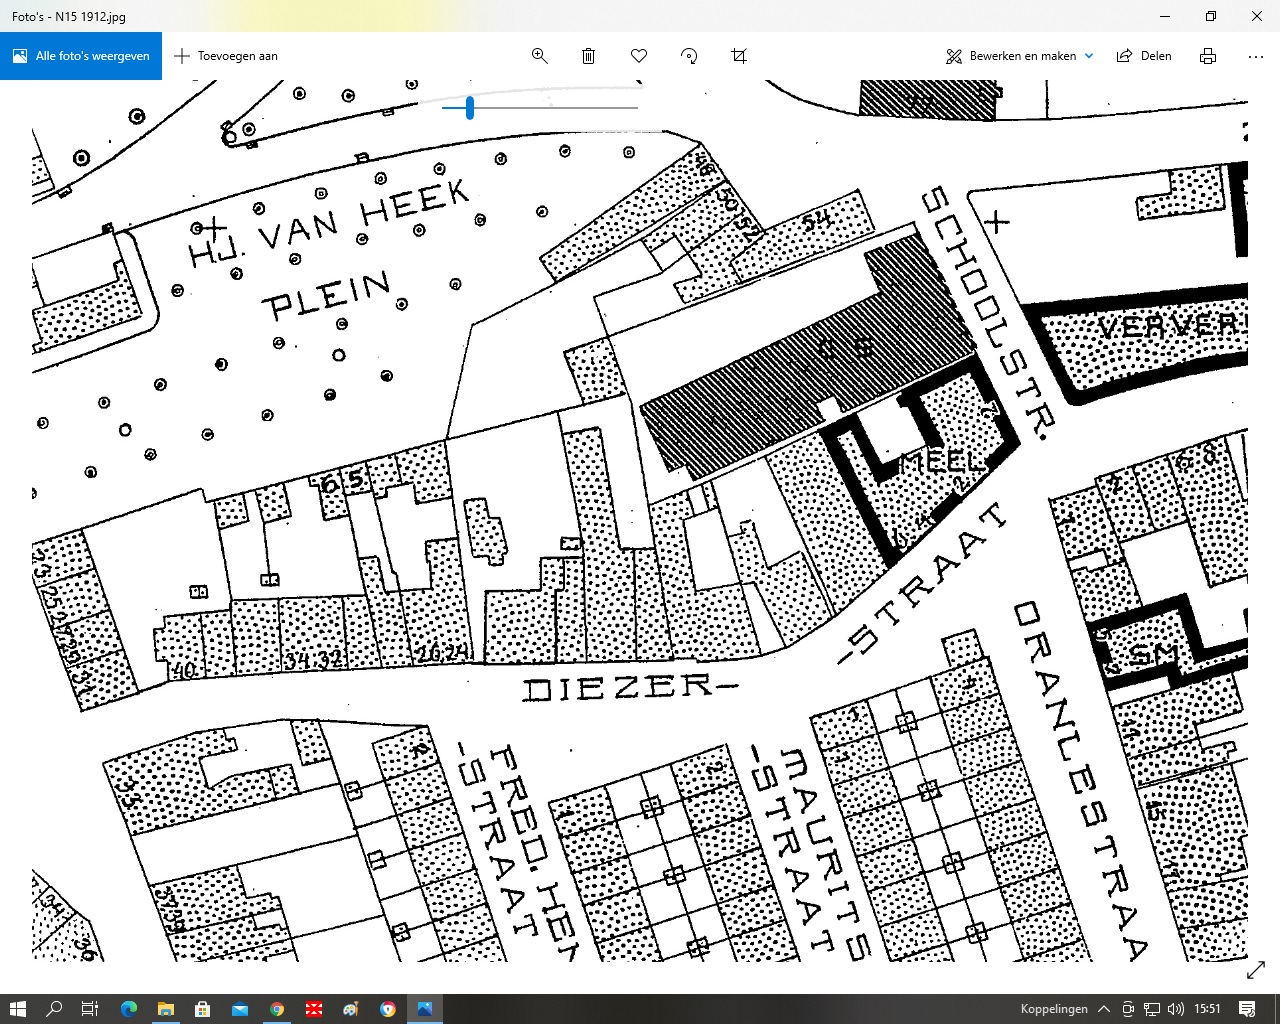Open the Koppelingen taskbar toolbar
Viewport: 1280px width, 1024px height.
pos(1054,1009)
